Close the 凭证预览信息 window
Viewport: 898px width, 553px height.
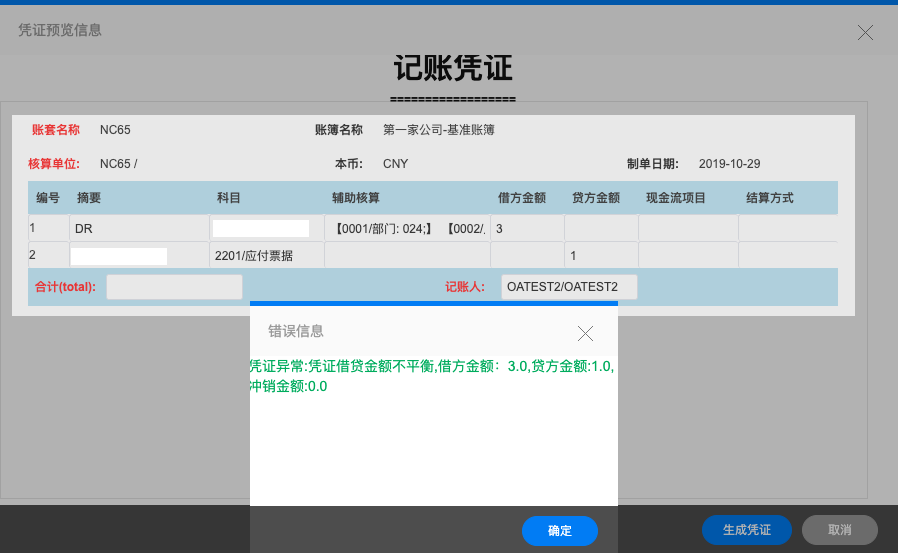point(865,33)
